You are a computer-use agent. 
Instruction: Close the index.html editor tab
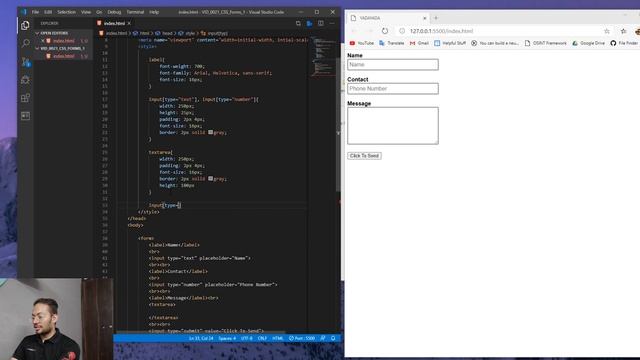click(129, 24)
